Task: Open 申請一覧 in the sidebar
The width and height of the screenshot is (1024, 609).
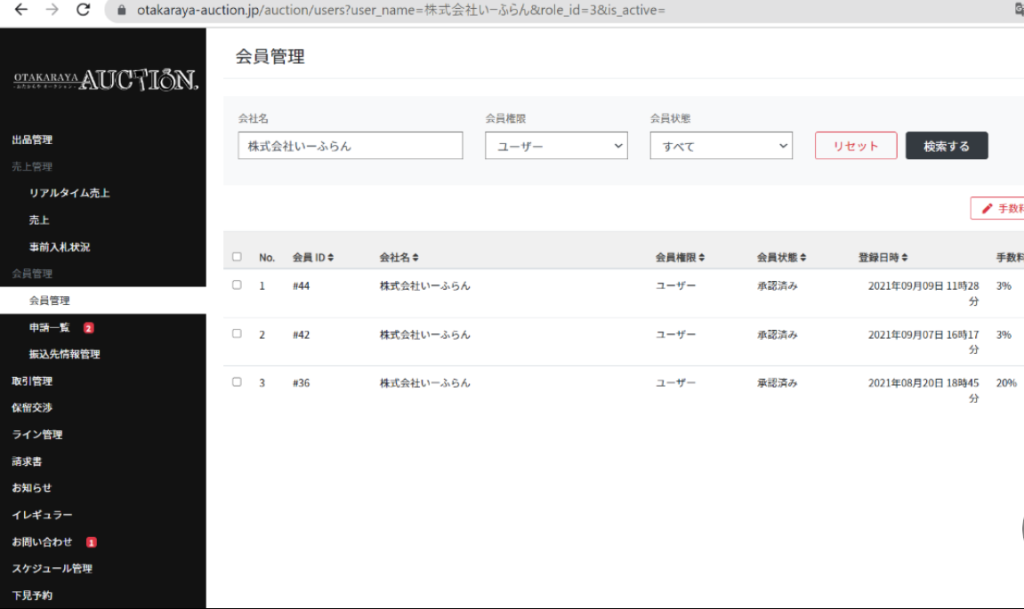Action: click(50, 327)
